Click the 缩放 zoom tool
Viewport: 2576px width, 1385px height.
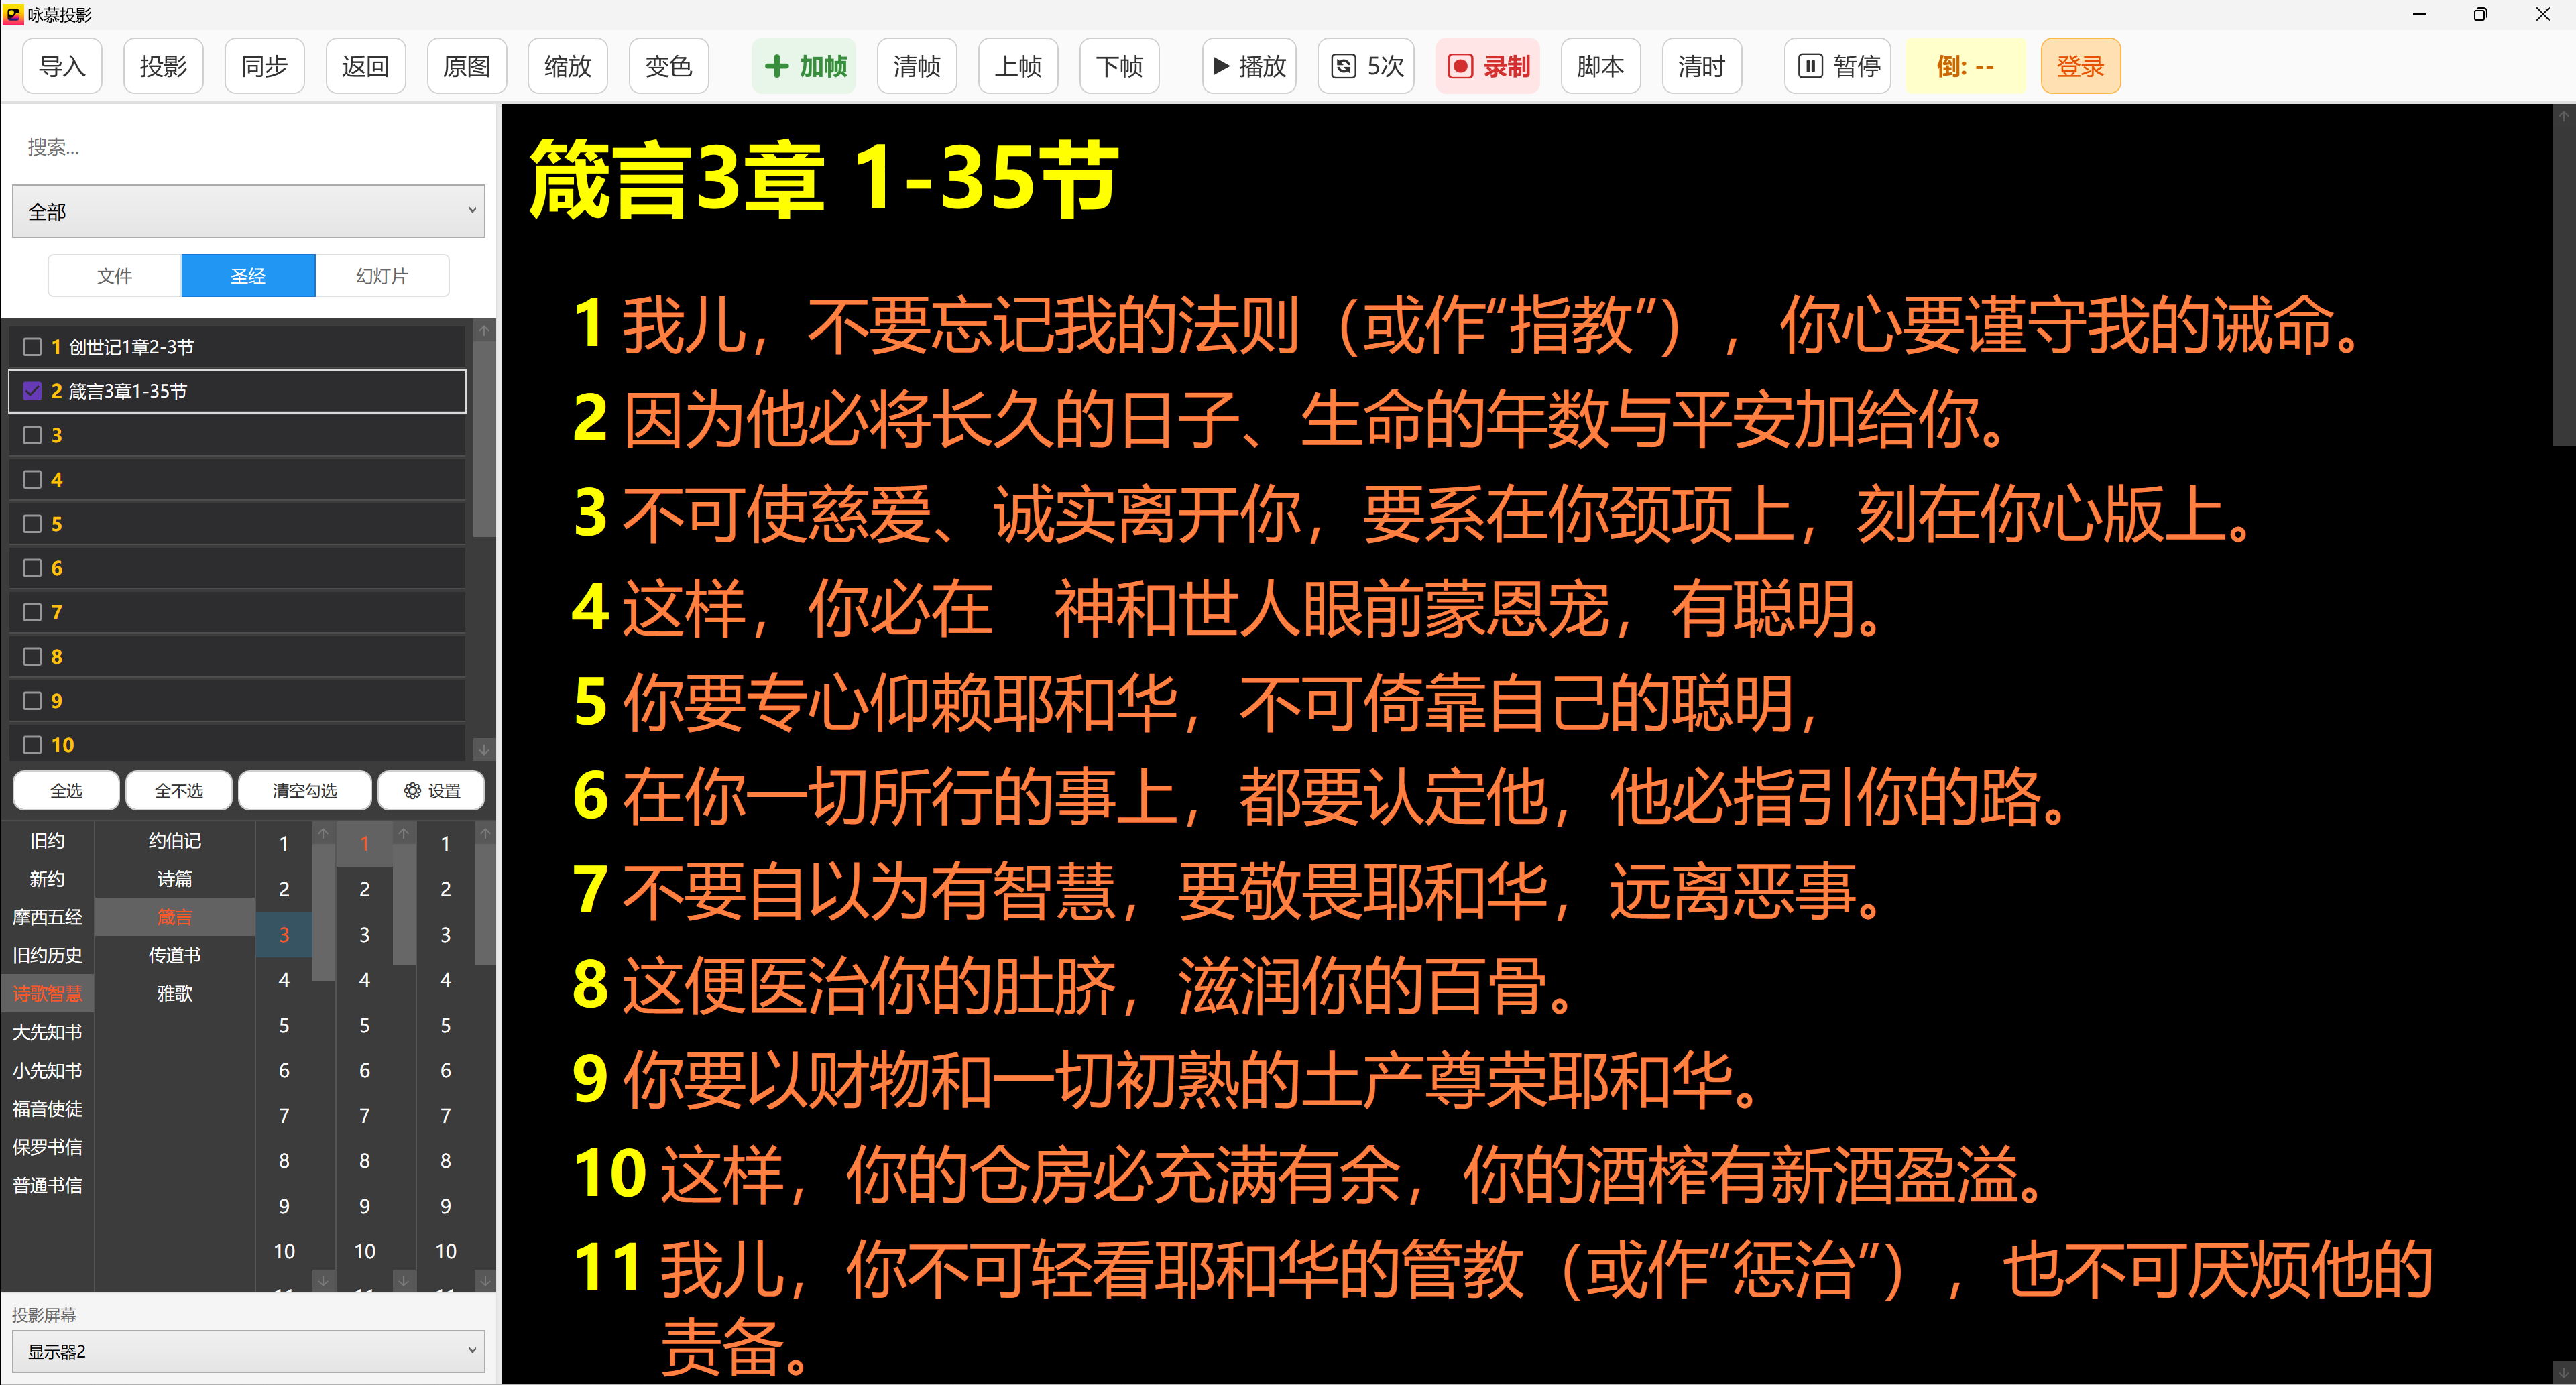click(x=566, y=66)
